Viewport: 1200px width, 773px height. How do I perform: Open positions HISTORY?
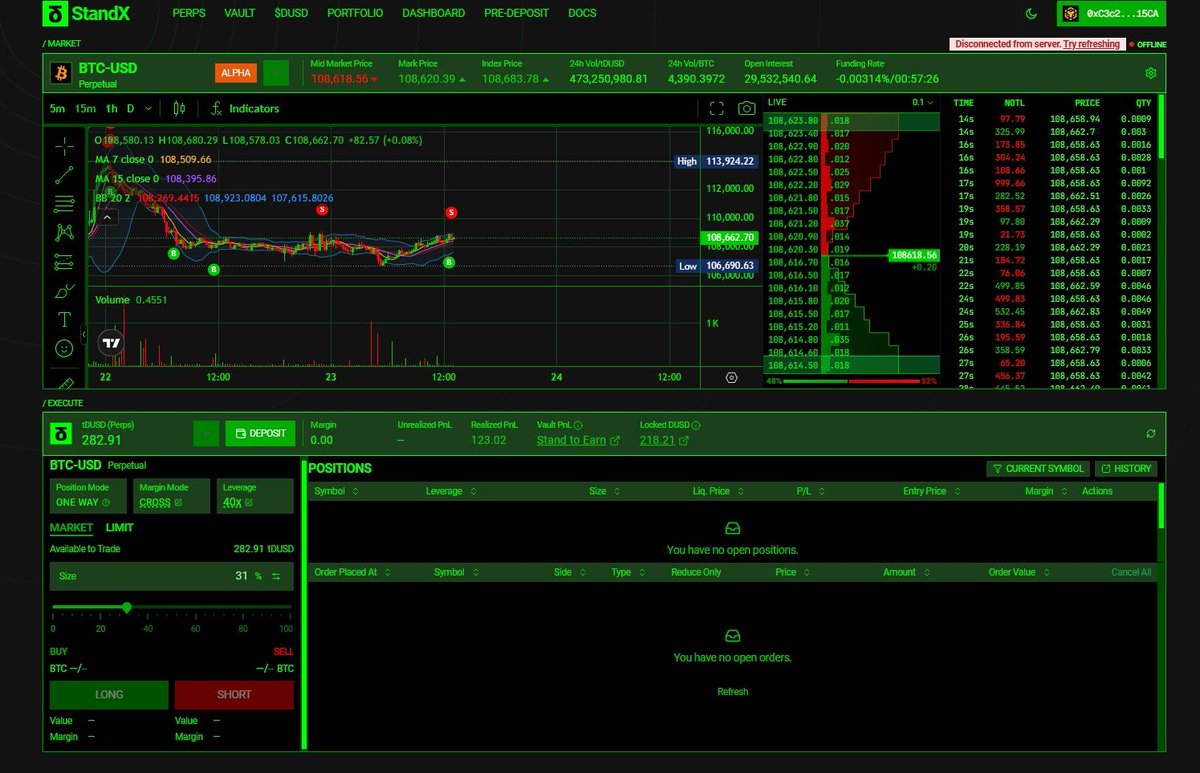click(x=1126, y=468)
